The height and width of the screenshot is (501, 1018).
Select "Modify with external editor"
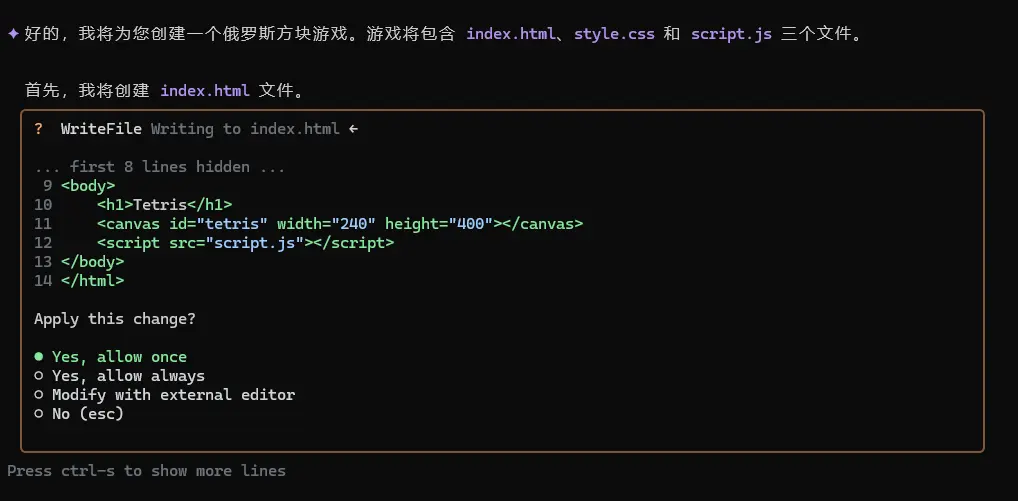173,395
